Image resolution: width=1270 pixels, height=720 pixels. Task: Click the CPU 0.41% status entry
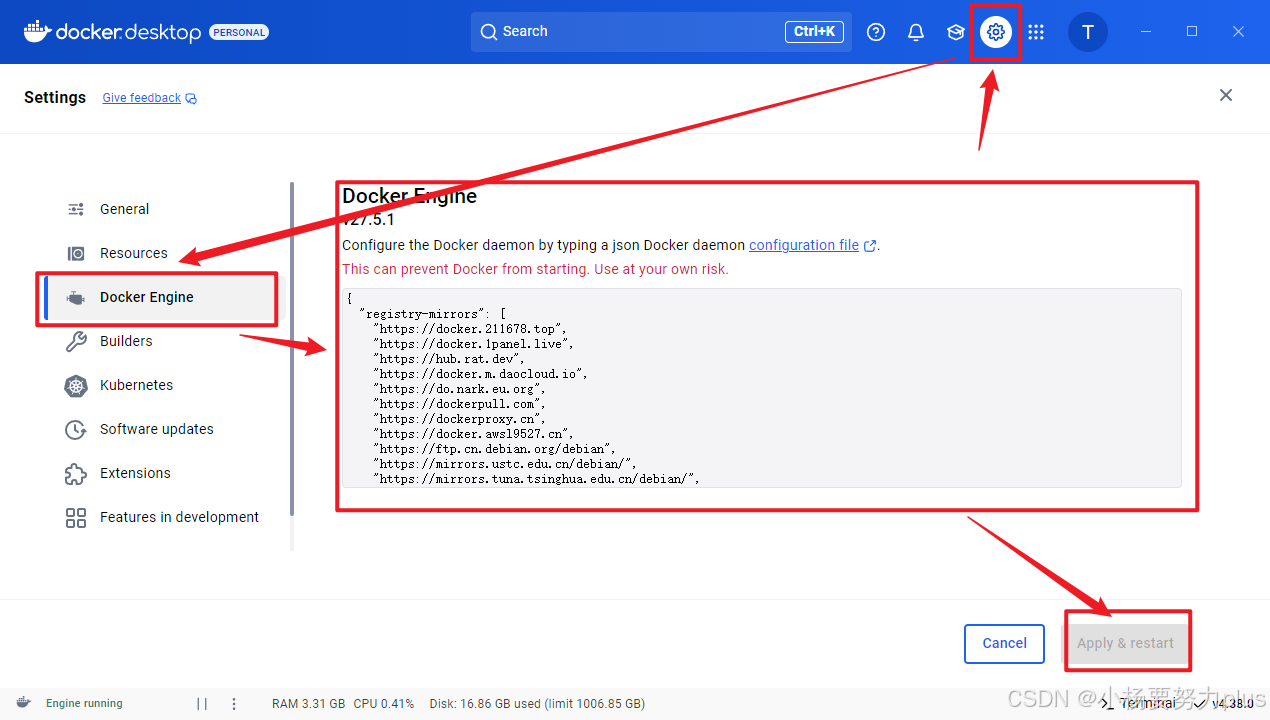(x=384, y=704)
